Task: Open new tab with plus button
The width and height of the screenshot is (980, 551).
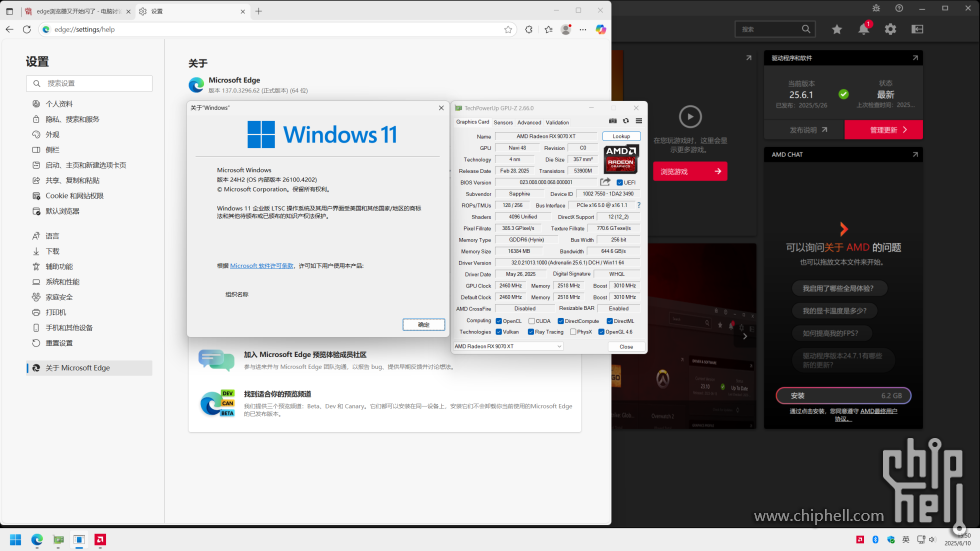Action: 259,11
